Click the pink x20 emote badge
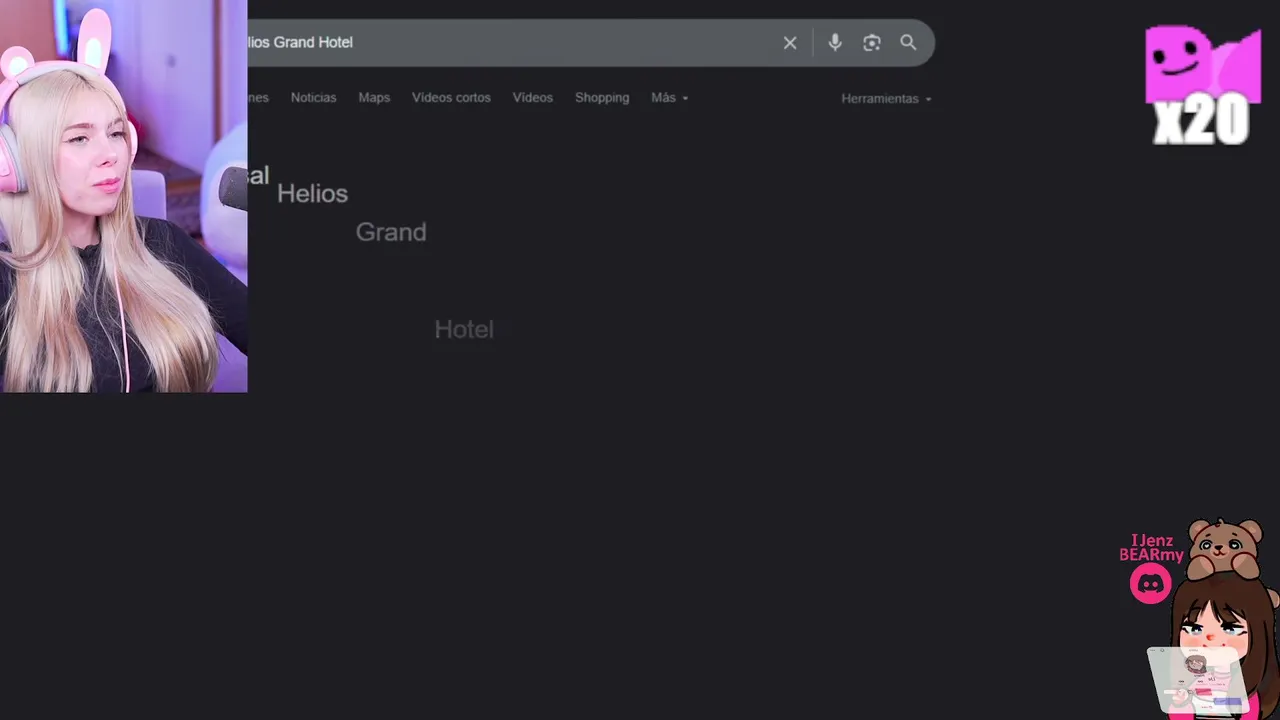 [x=1203, y=86]
